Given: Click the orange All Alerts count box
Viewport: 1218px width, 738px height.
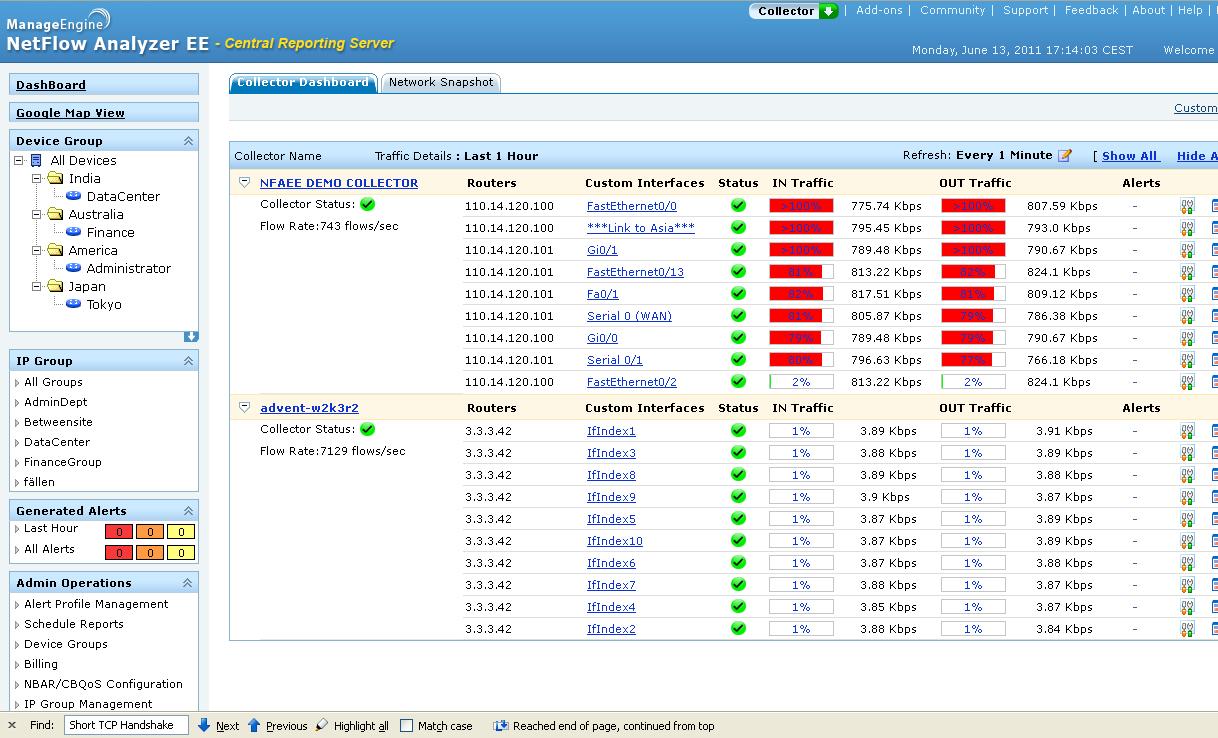Looking at the screenshot, I should (x=150, y=552).
